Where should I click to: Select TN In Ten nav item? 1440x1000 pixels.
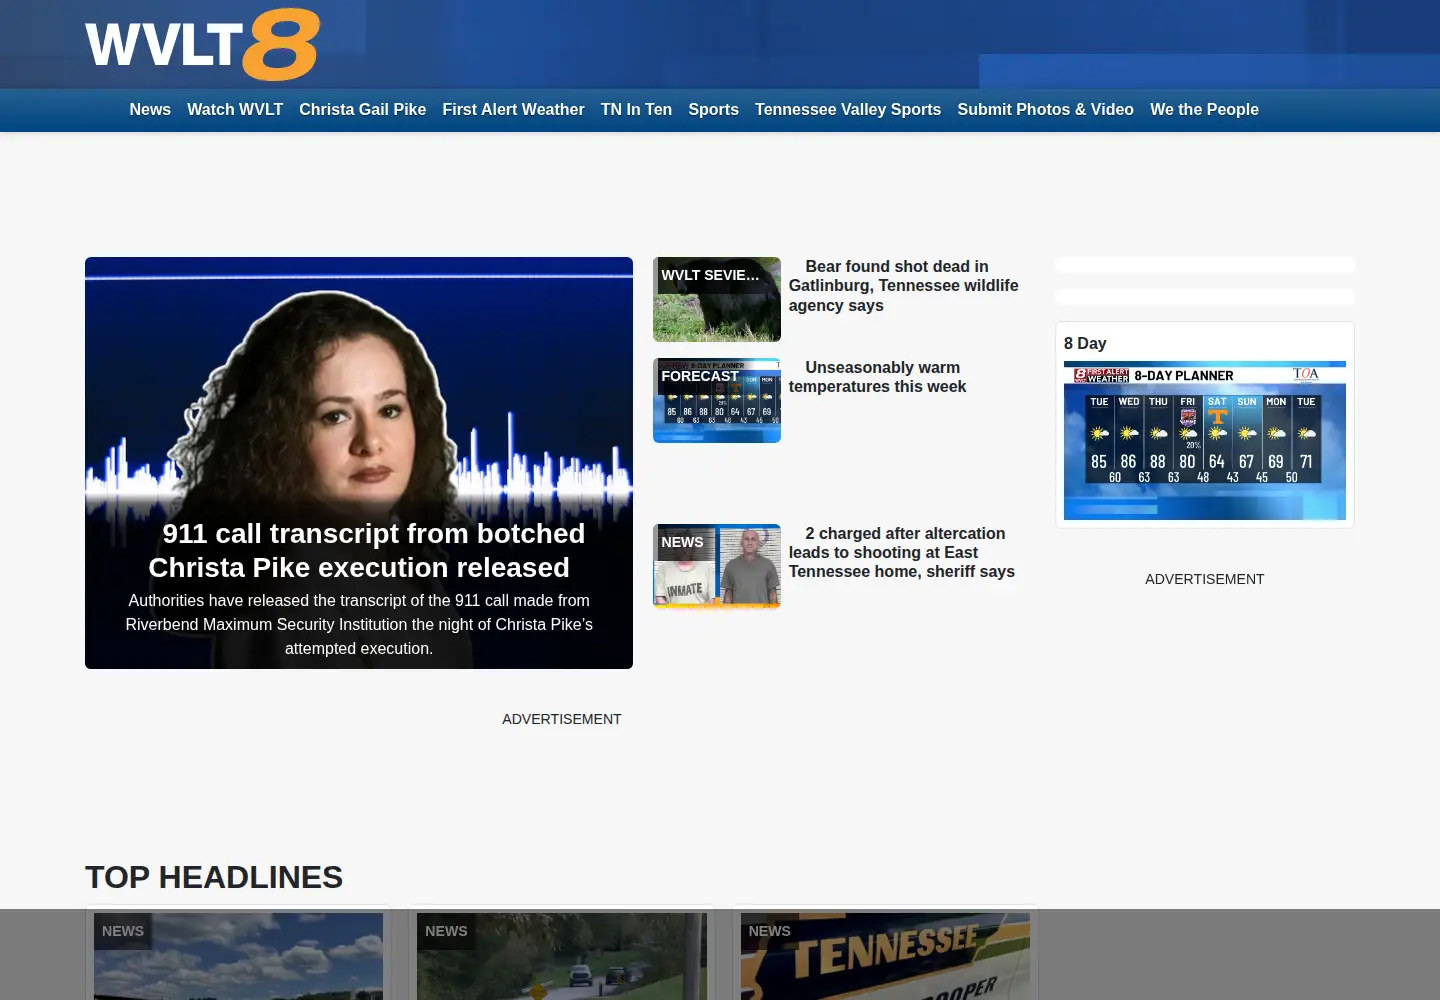point(636,110)
